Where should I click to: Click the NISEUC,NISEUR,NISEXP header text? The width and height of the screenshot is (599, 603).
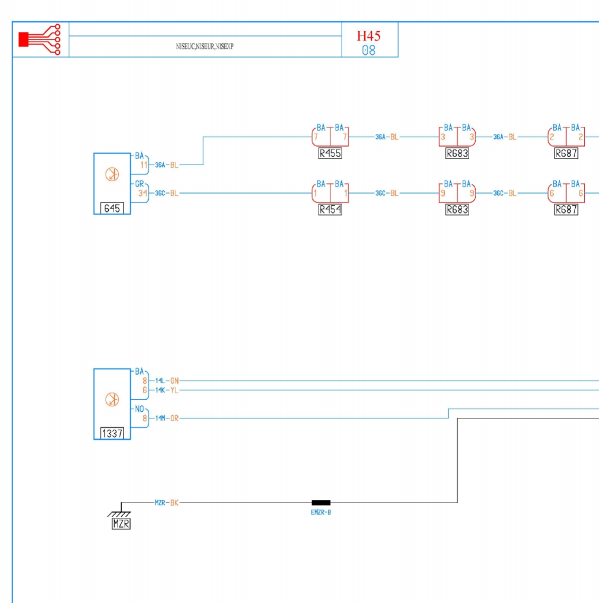(x=205, y=46)
